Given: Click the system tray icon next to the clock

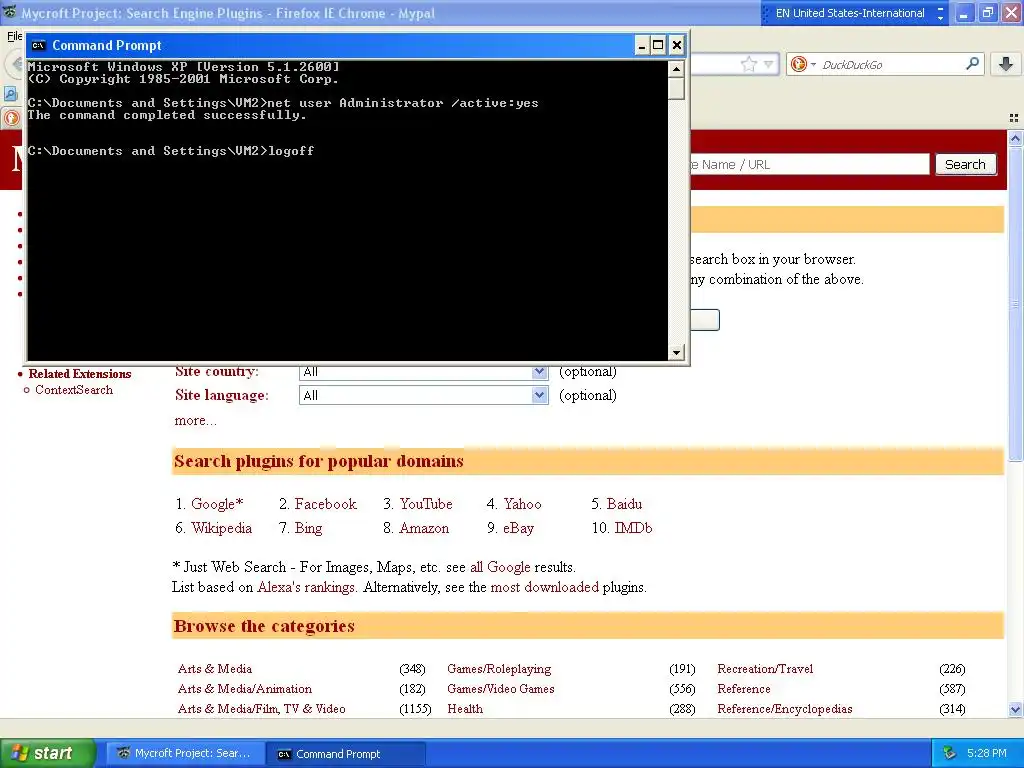Looking at the screenshot, I should [x=950, y=753].
